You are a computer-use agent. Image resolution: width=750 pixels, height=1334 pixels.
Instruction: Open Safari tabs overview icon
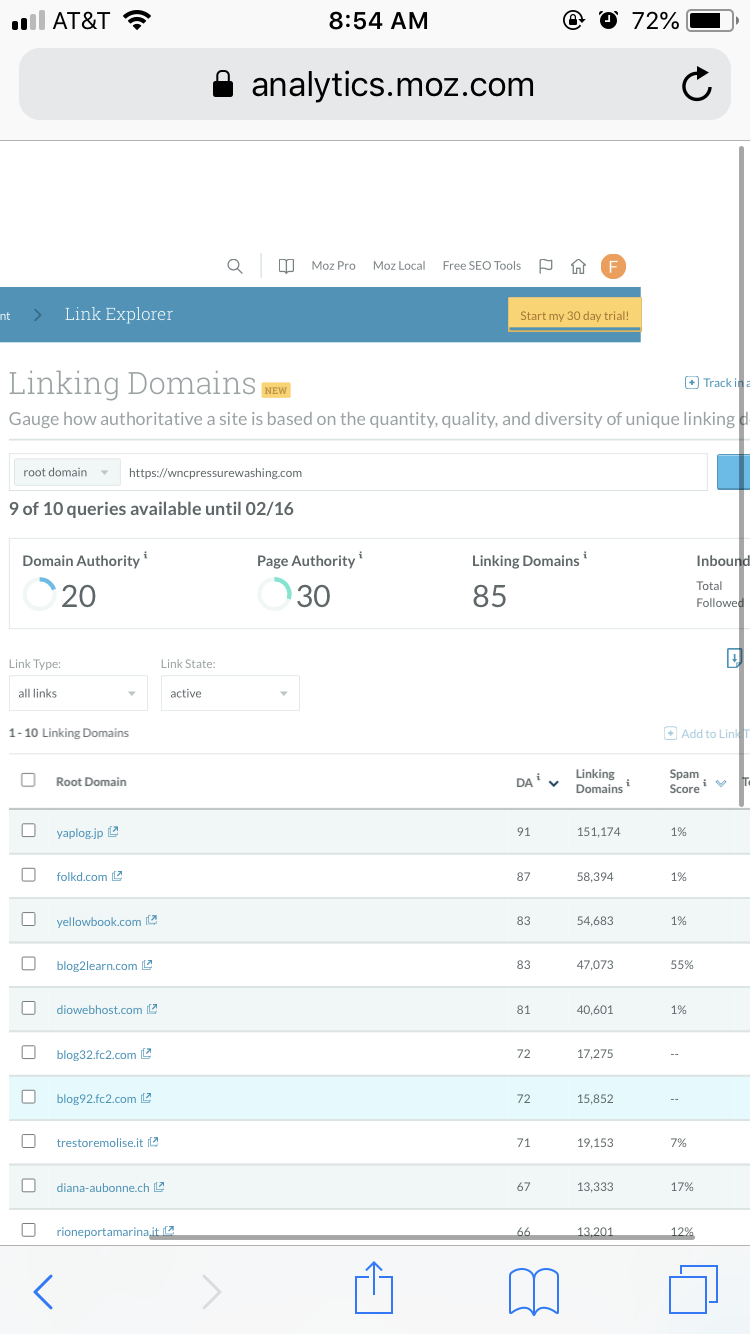693,1290
